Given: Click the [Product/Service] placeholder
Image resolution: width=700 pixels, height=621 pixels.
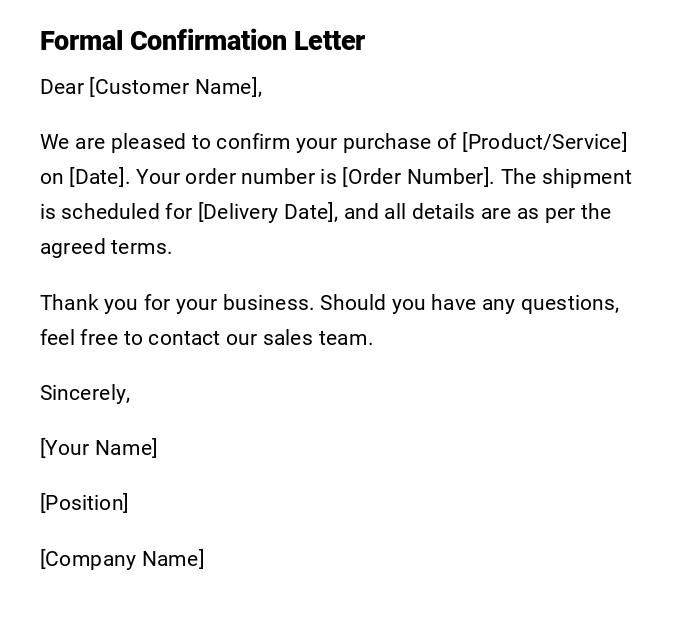Looking at the screenshot, I should (x=545, y=142).
